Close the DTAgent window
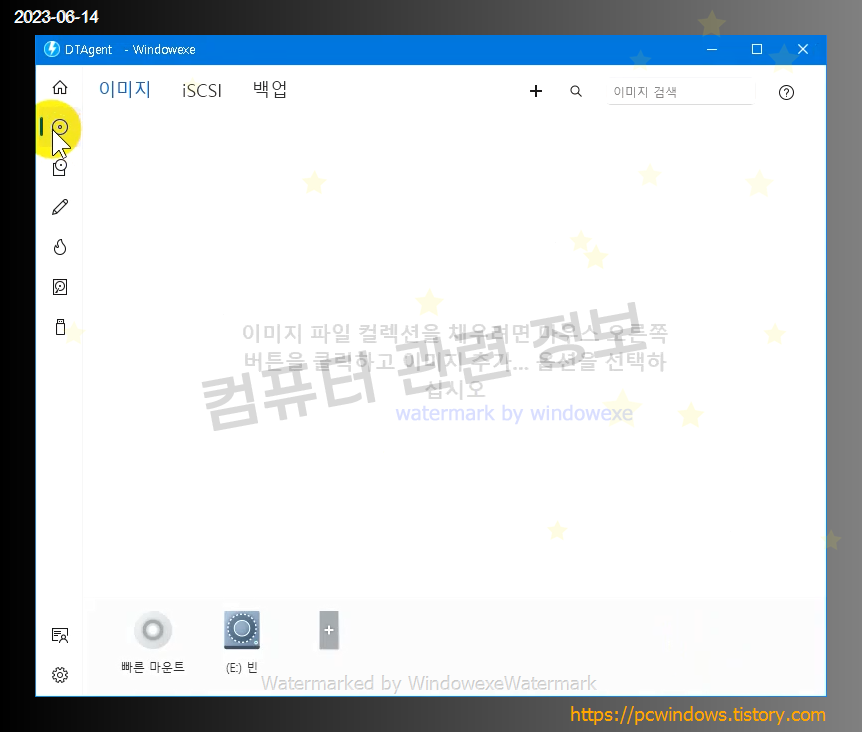Screen dimensions: 862x732 click(x=803, y=49)
